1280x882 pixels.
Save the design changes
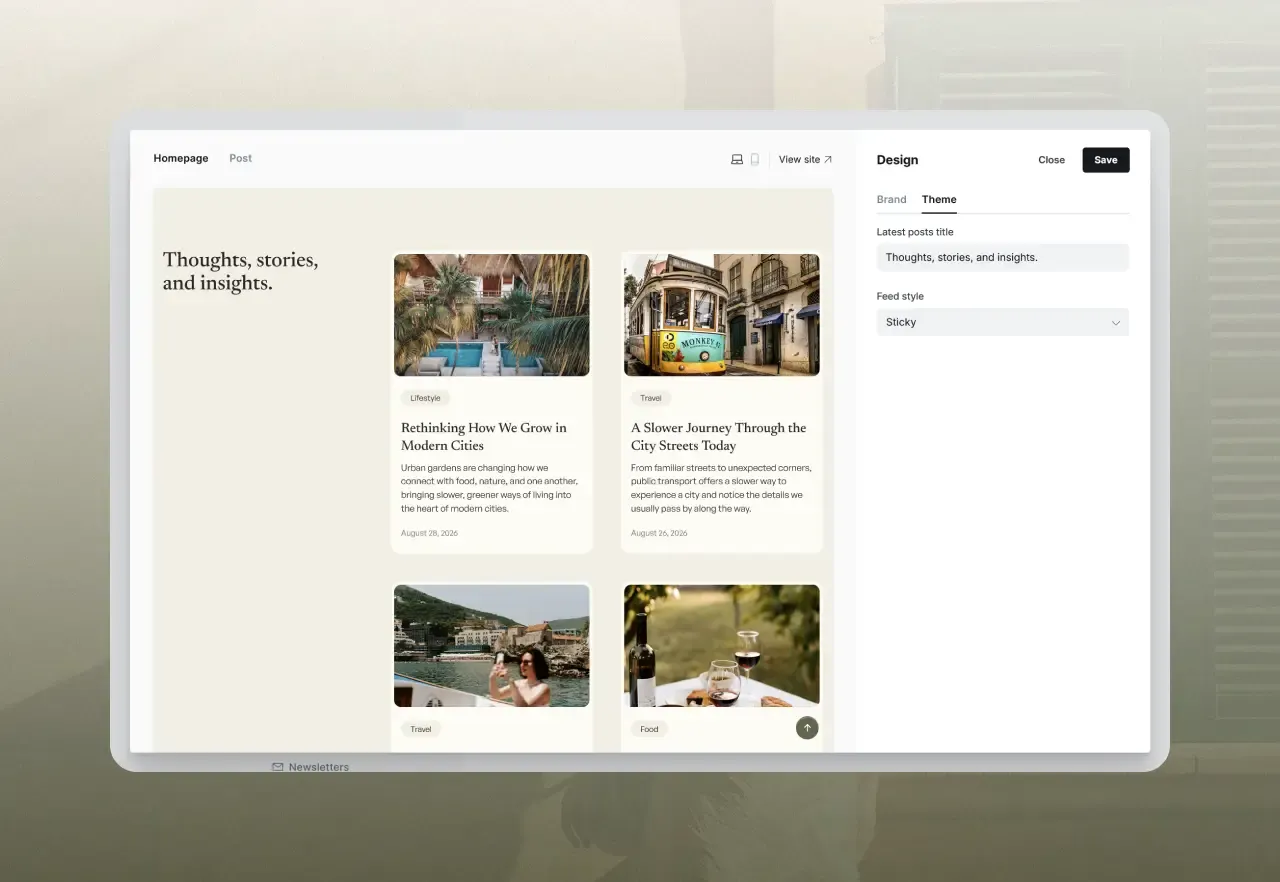(x=1106, y=160)
